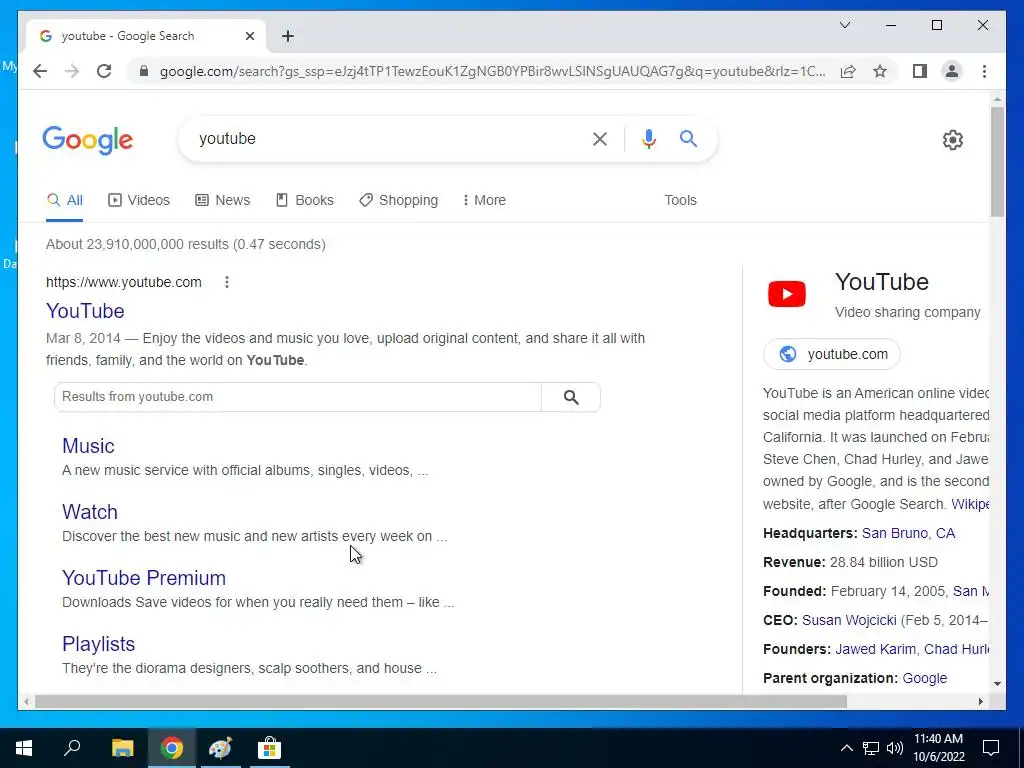
Task: Switch to the News tab
Action: 223,200
